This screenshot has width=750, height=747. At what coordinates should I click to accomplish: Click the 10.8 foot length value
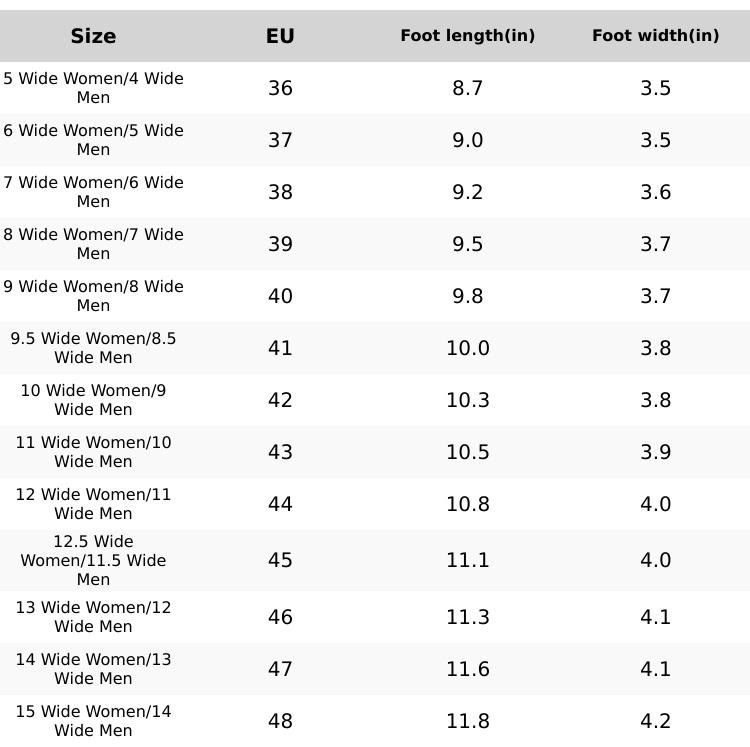[x=467, y=504]
